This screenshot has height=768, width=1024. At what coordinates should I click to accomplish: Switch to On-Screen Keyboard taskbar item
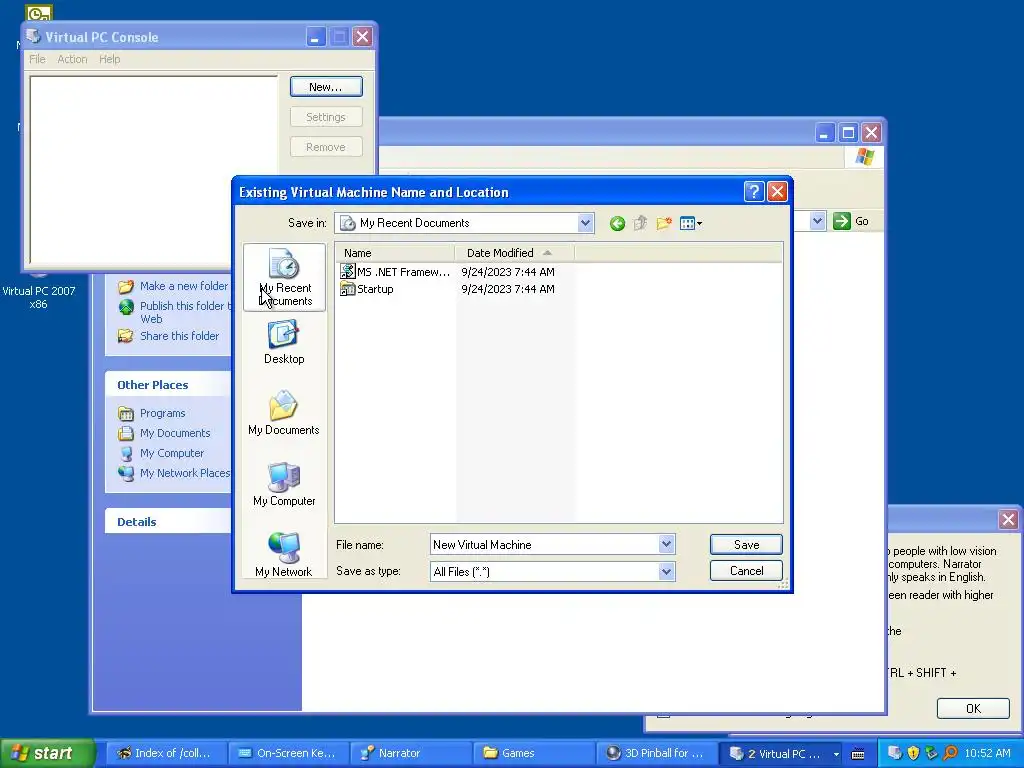[x=289, y=753]
